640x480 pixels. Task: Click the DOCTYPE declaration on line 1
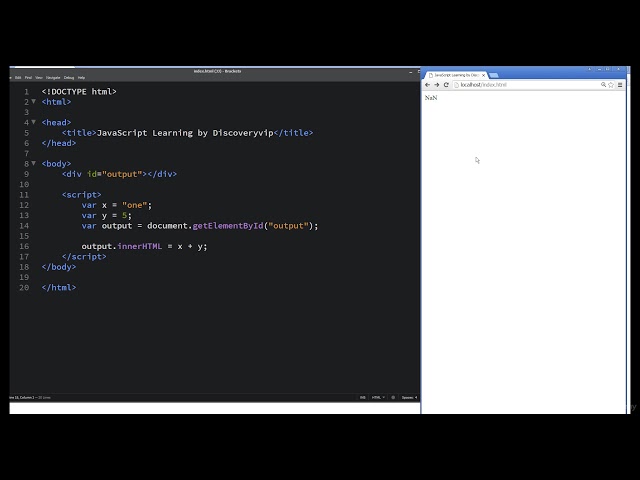(79, 91)
